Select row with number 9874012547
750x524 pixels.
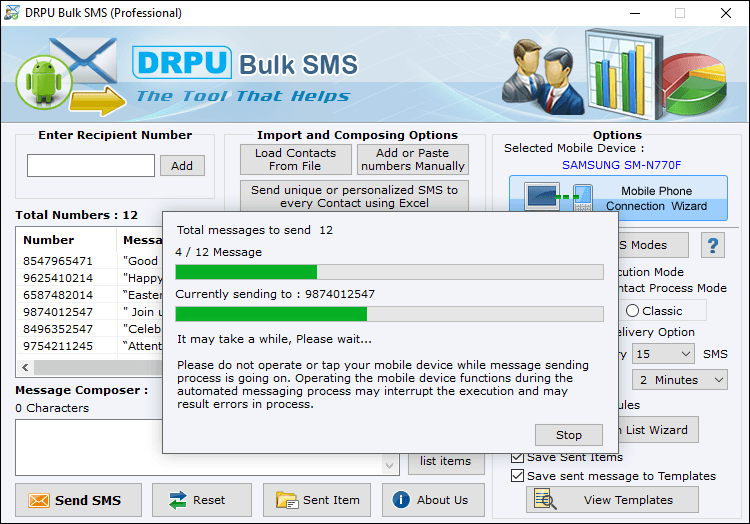tap(91, 312)
